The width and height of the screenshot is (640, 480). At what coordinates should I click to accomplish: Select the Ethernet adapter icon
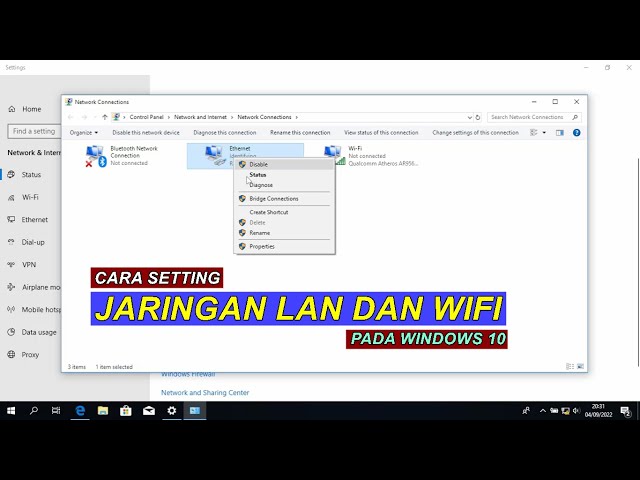click(x=215, y=156)
